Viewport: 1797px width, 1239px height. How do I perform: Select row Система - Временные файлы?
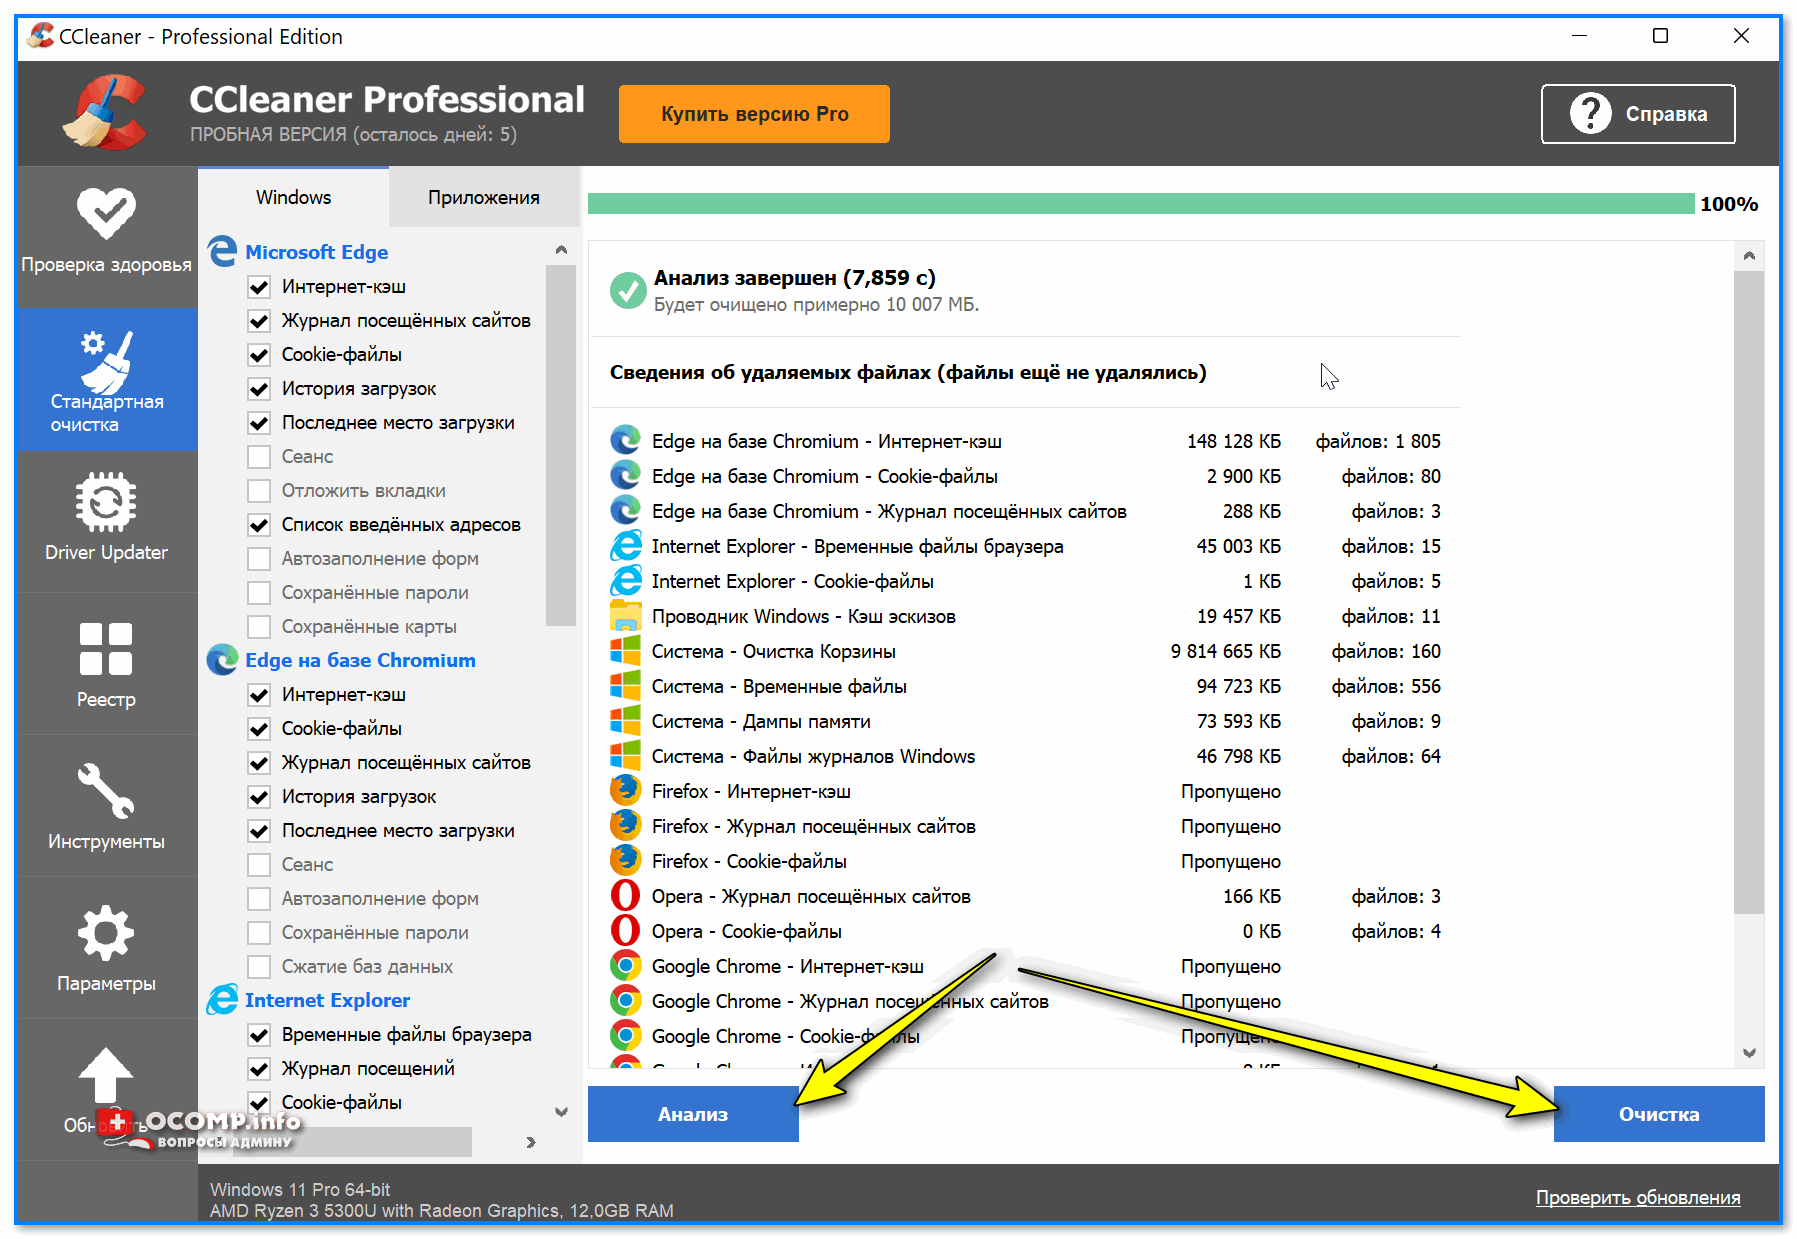click(1025, 686)
